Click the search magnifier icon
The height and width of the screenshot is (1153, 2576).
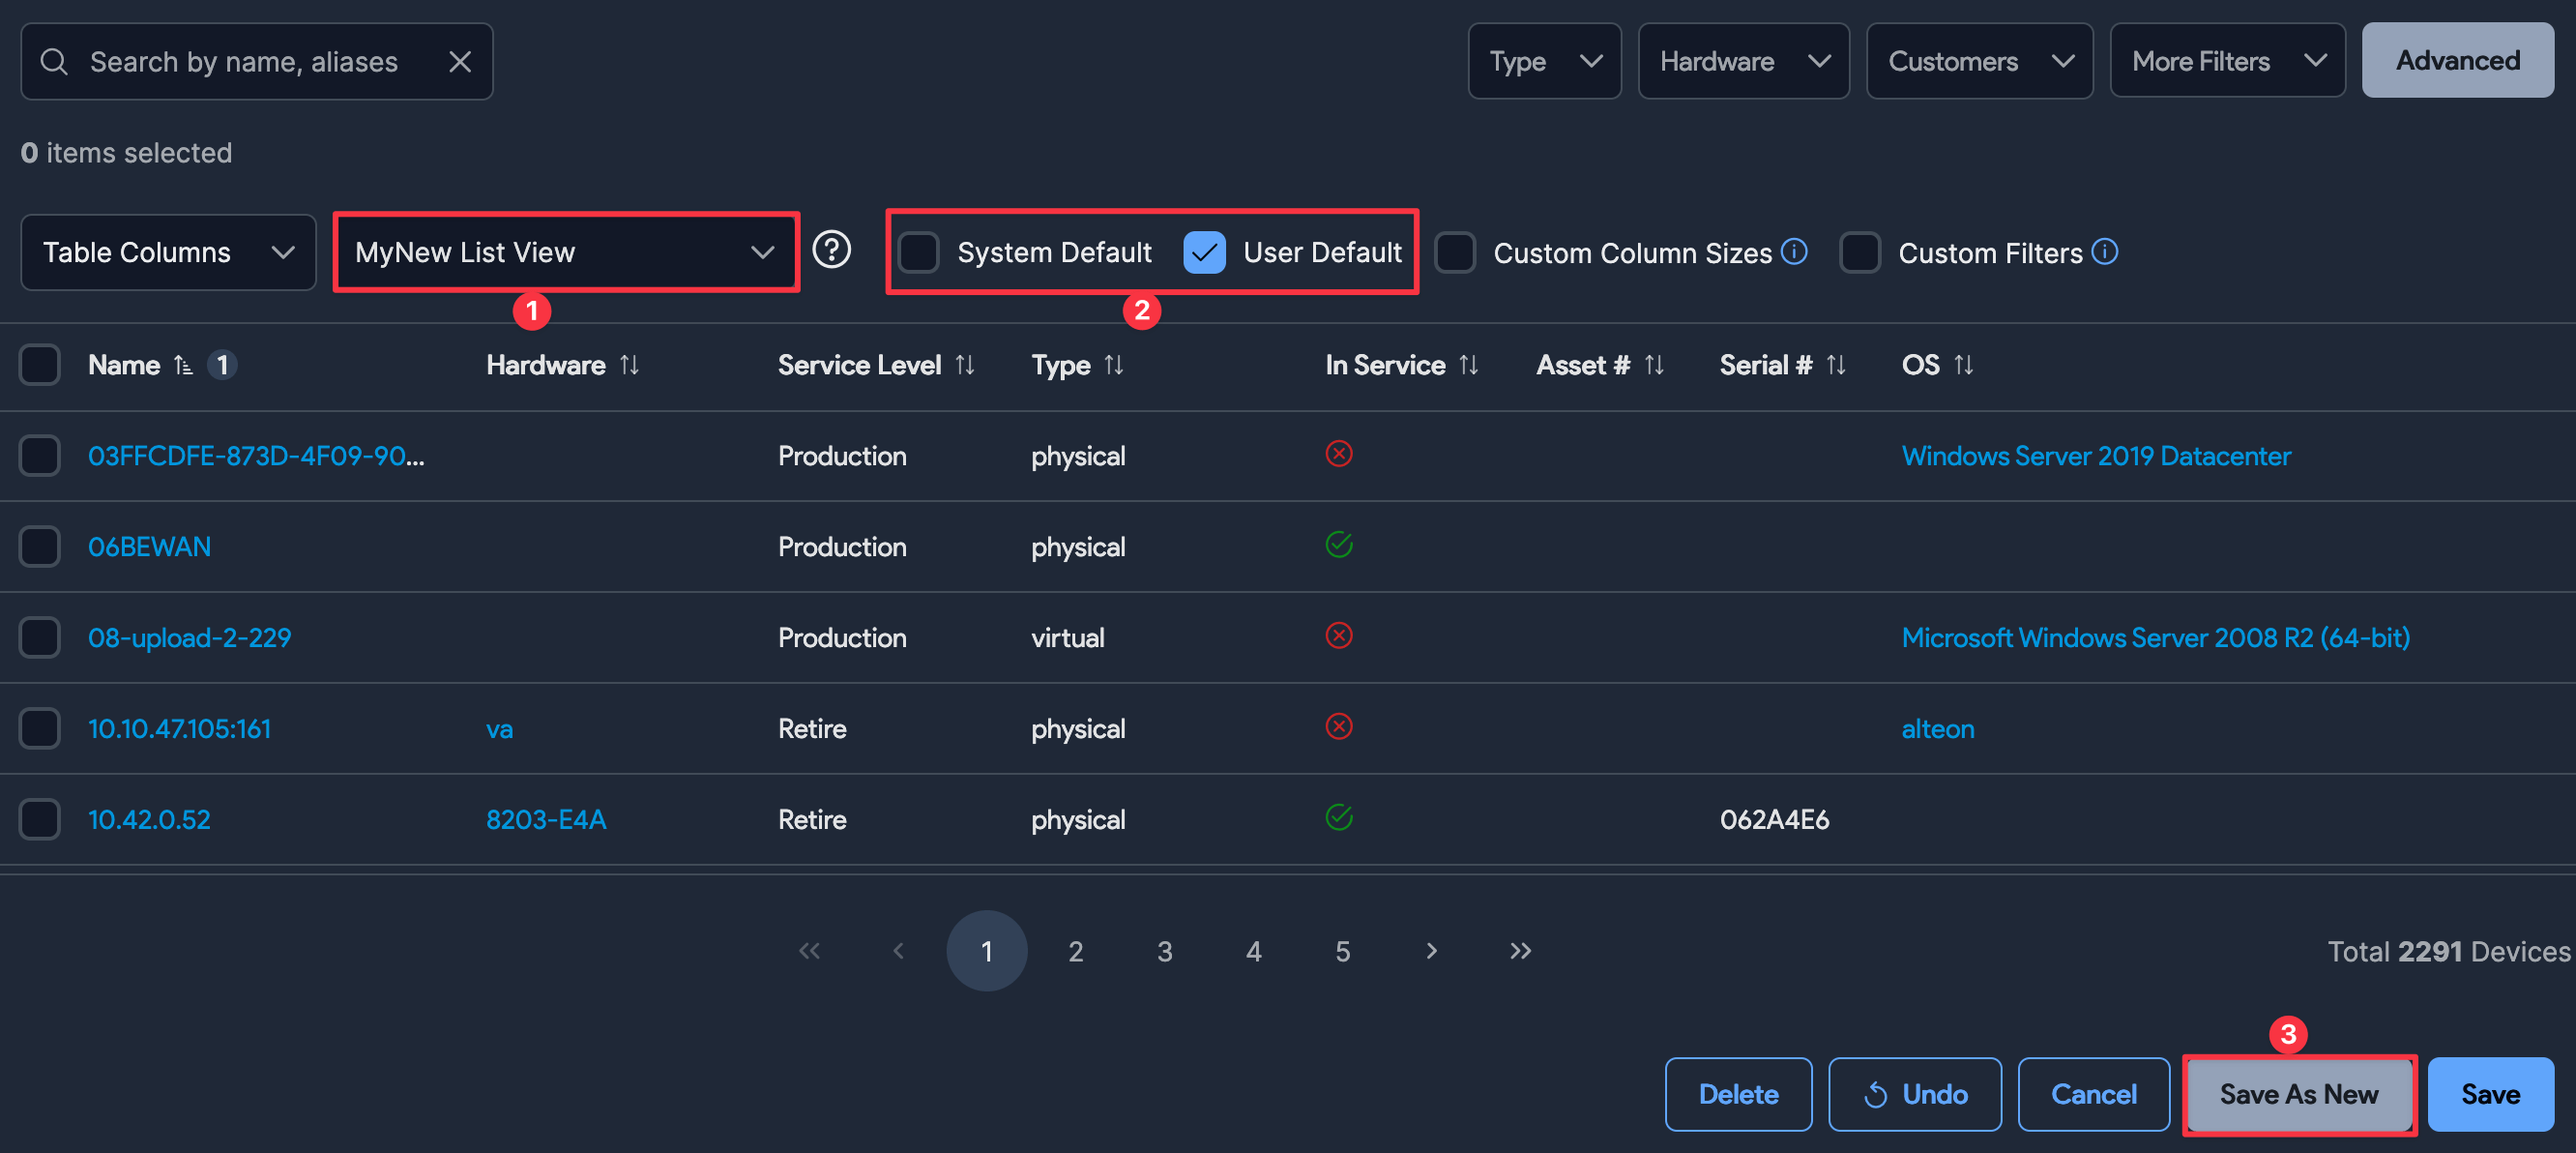[x=55, y=61]
